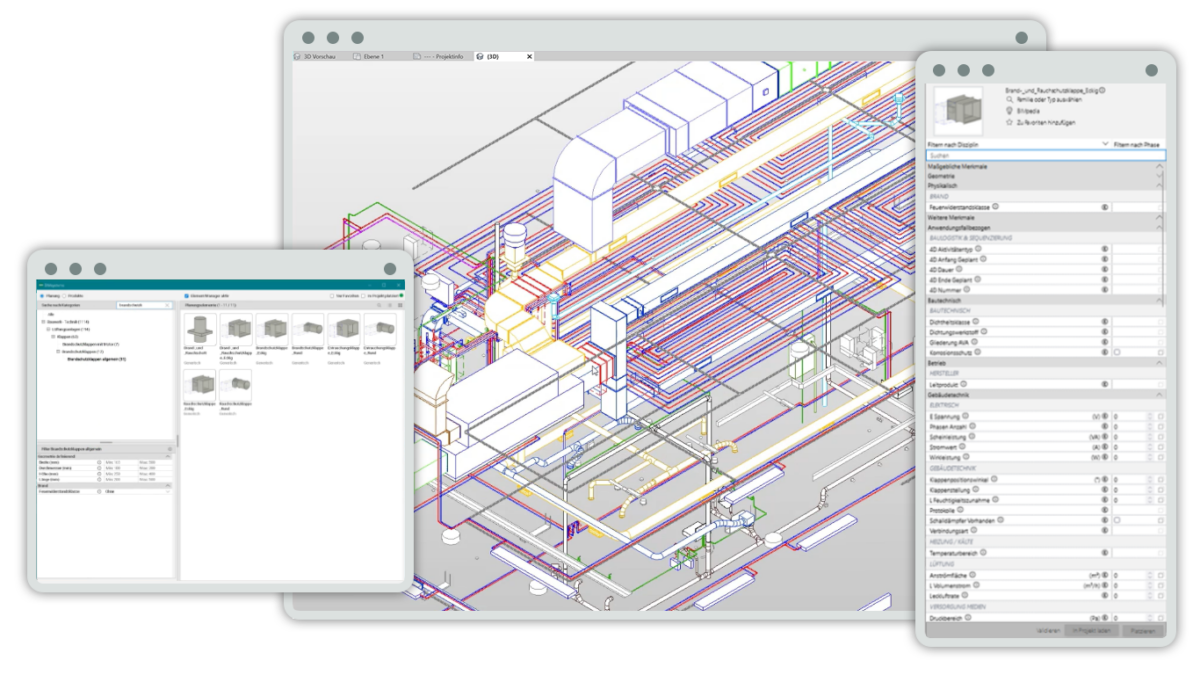
Task: Click the info icon next to 4D Dauer
Action: coord(961,270)
